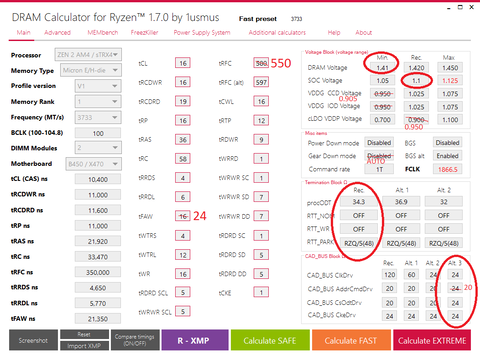Click the FCLK value 1866.5

pos(448,169)
